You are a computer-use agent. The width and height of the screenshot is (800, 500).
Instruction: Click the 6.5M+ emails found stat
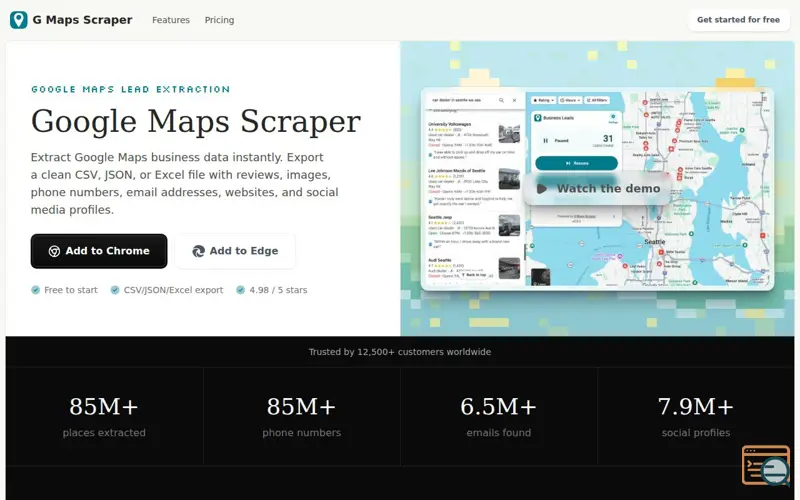point(498,416)
